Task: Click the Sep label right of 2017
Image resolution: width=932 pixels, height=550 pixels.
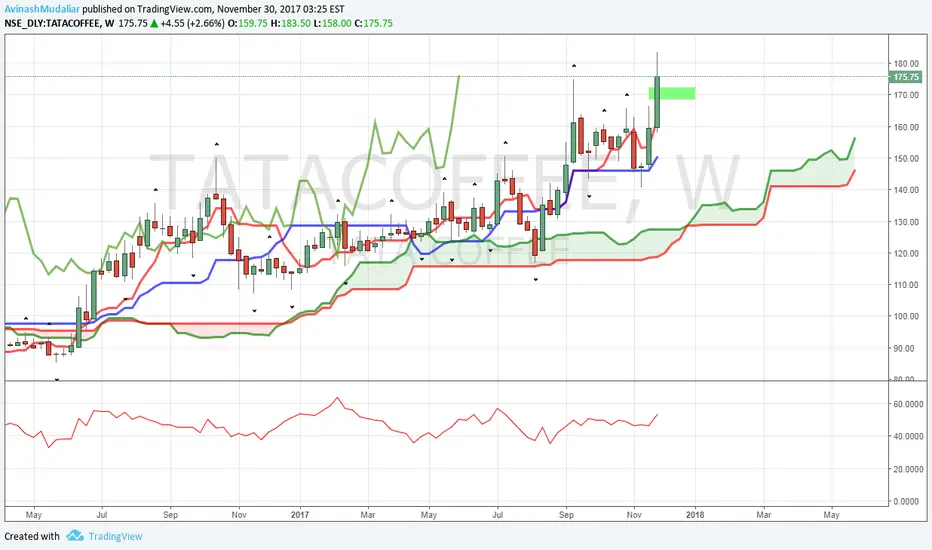Action: 566,514
